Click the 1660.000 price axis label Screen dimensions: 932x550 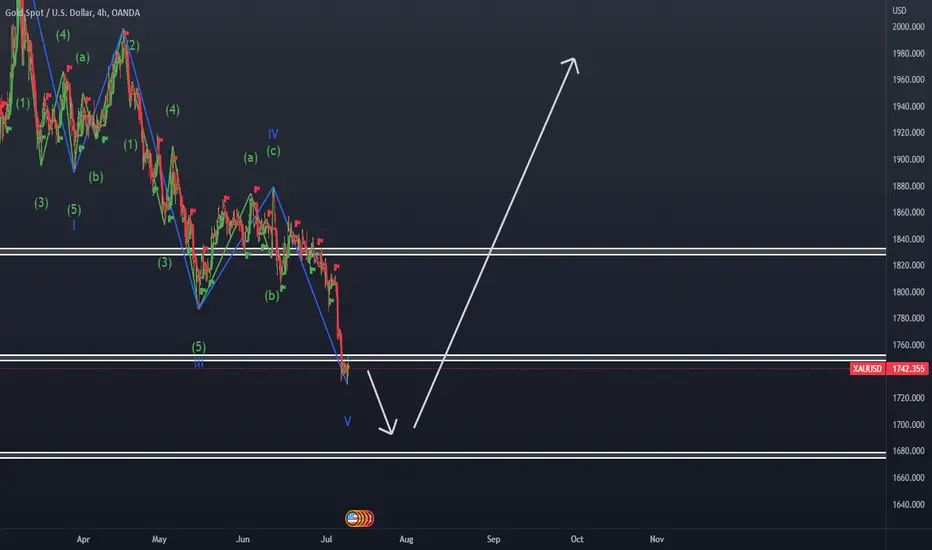click(x=908, y=477)
